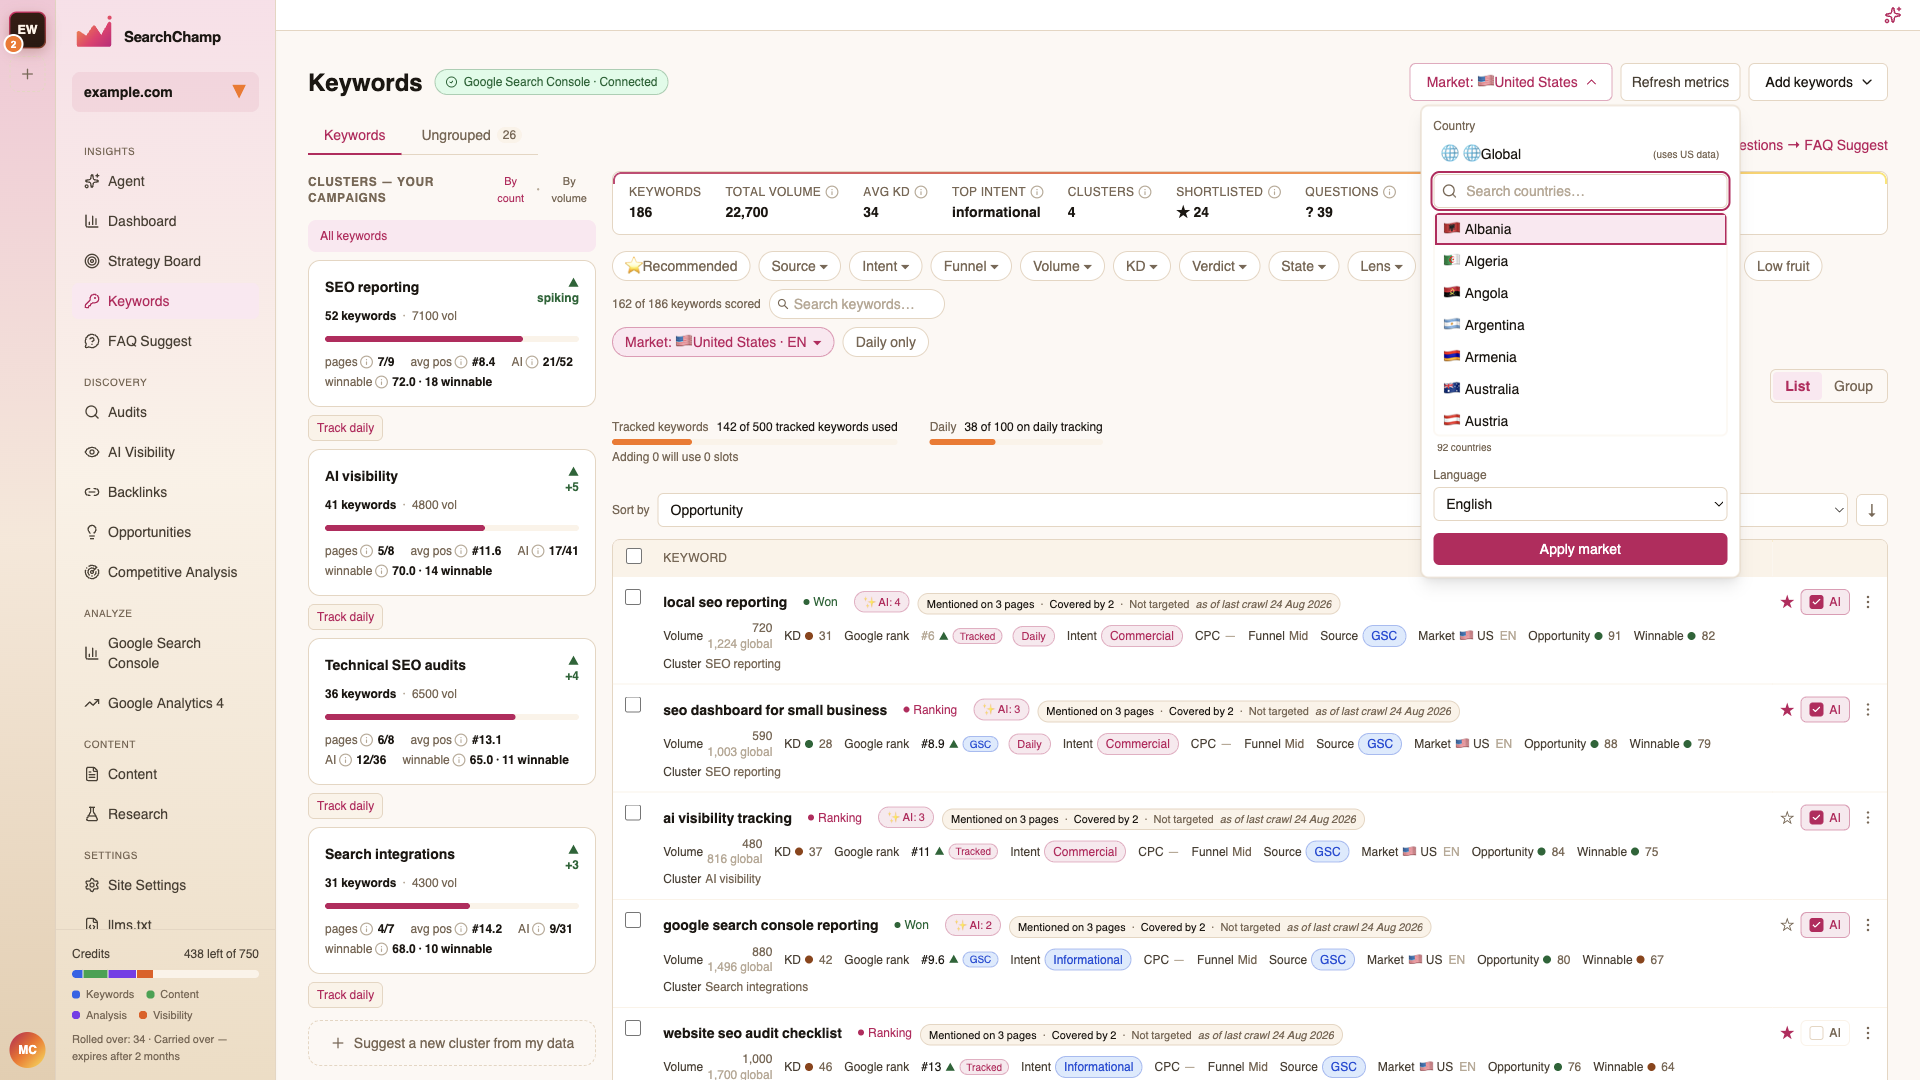This screenshot has height=1080, width=1920.
Task: Star the ai visibility tracking keyword
Action: click(1786, 818)
